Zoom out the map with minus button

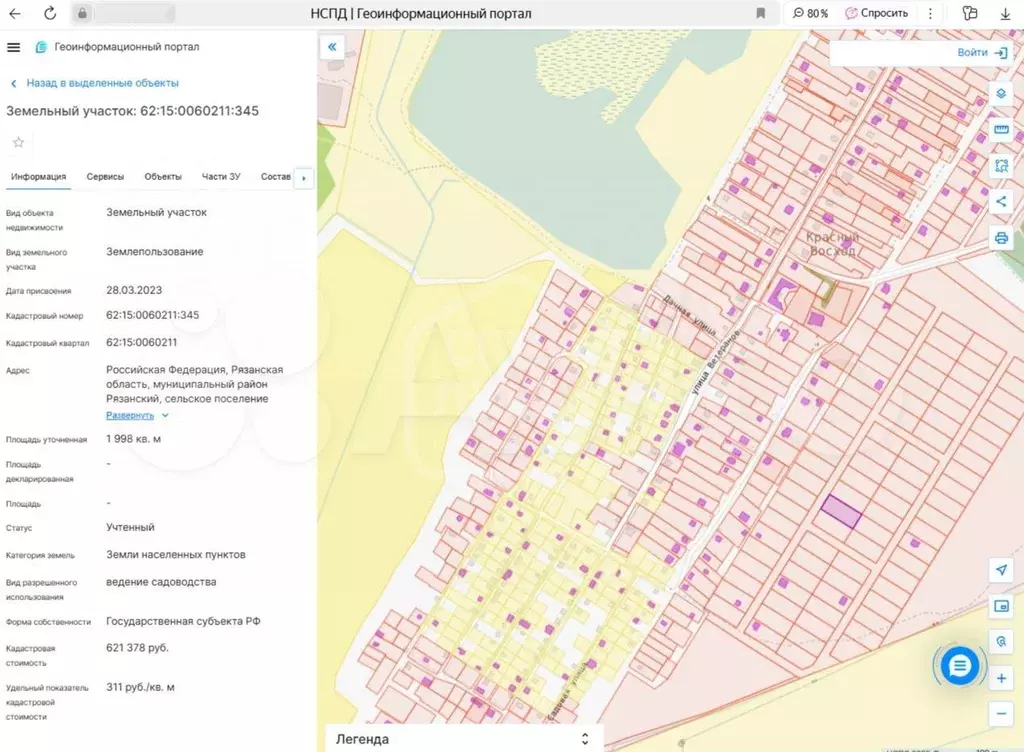1001,713
